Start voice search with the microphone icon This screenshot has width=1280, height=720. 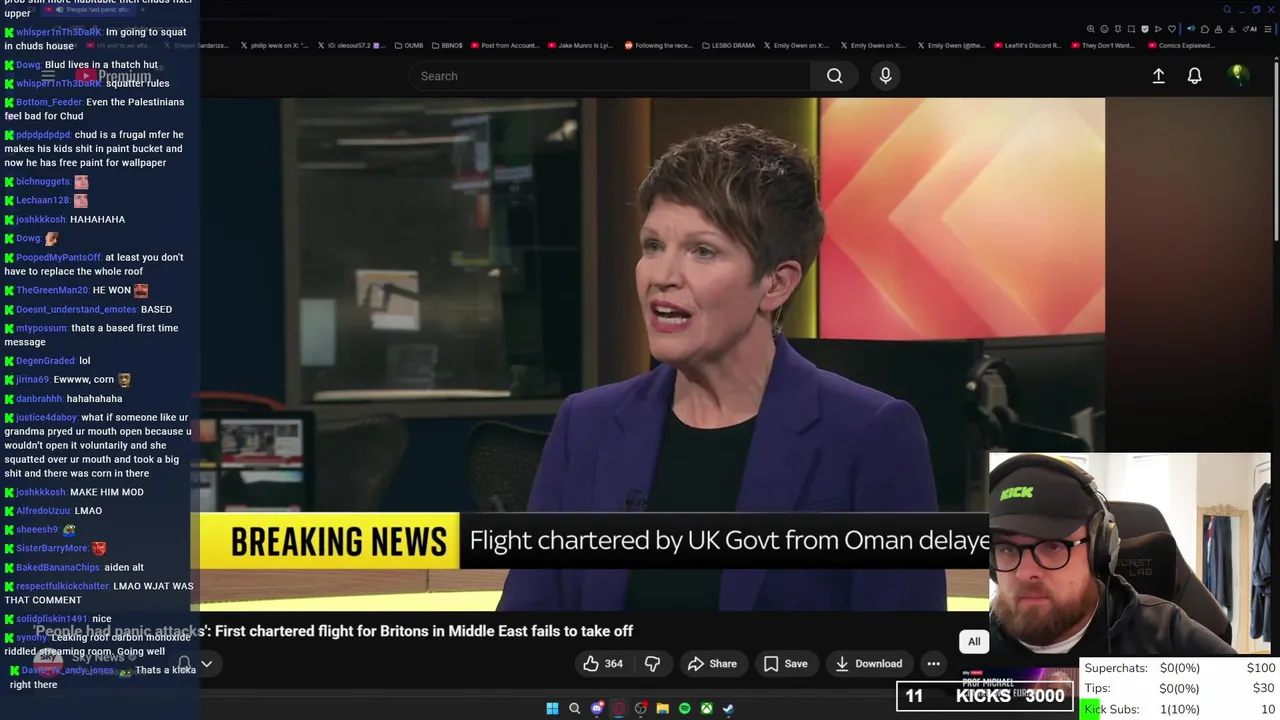[885, 76]
